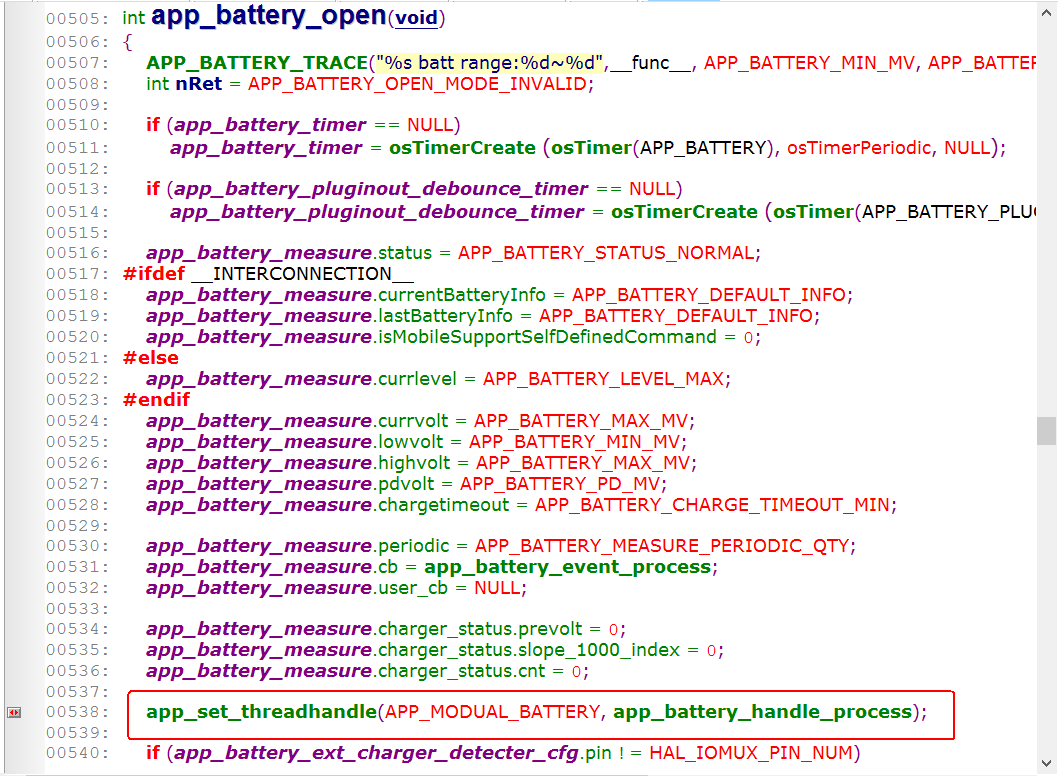Click the APP_BATTERY_TRACE macro on line 00507
This screenshot has width=1058, height=776.
coord(257,63)
